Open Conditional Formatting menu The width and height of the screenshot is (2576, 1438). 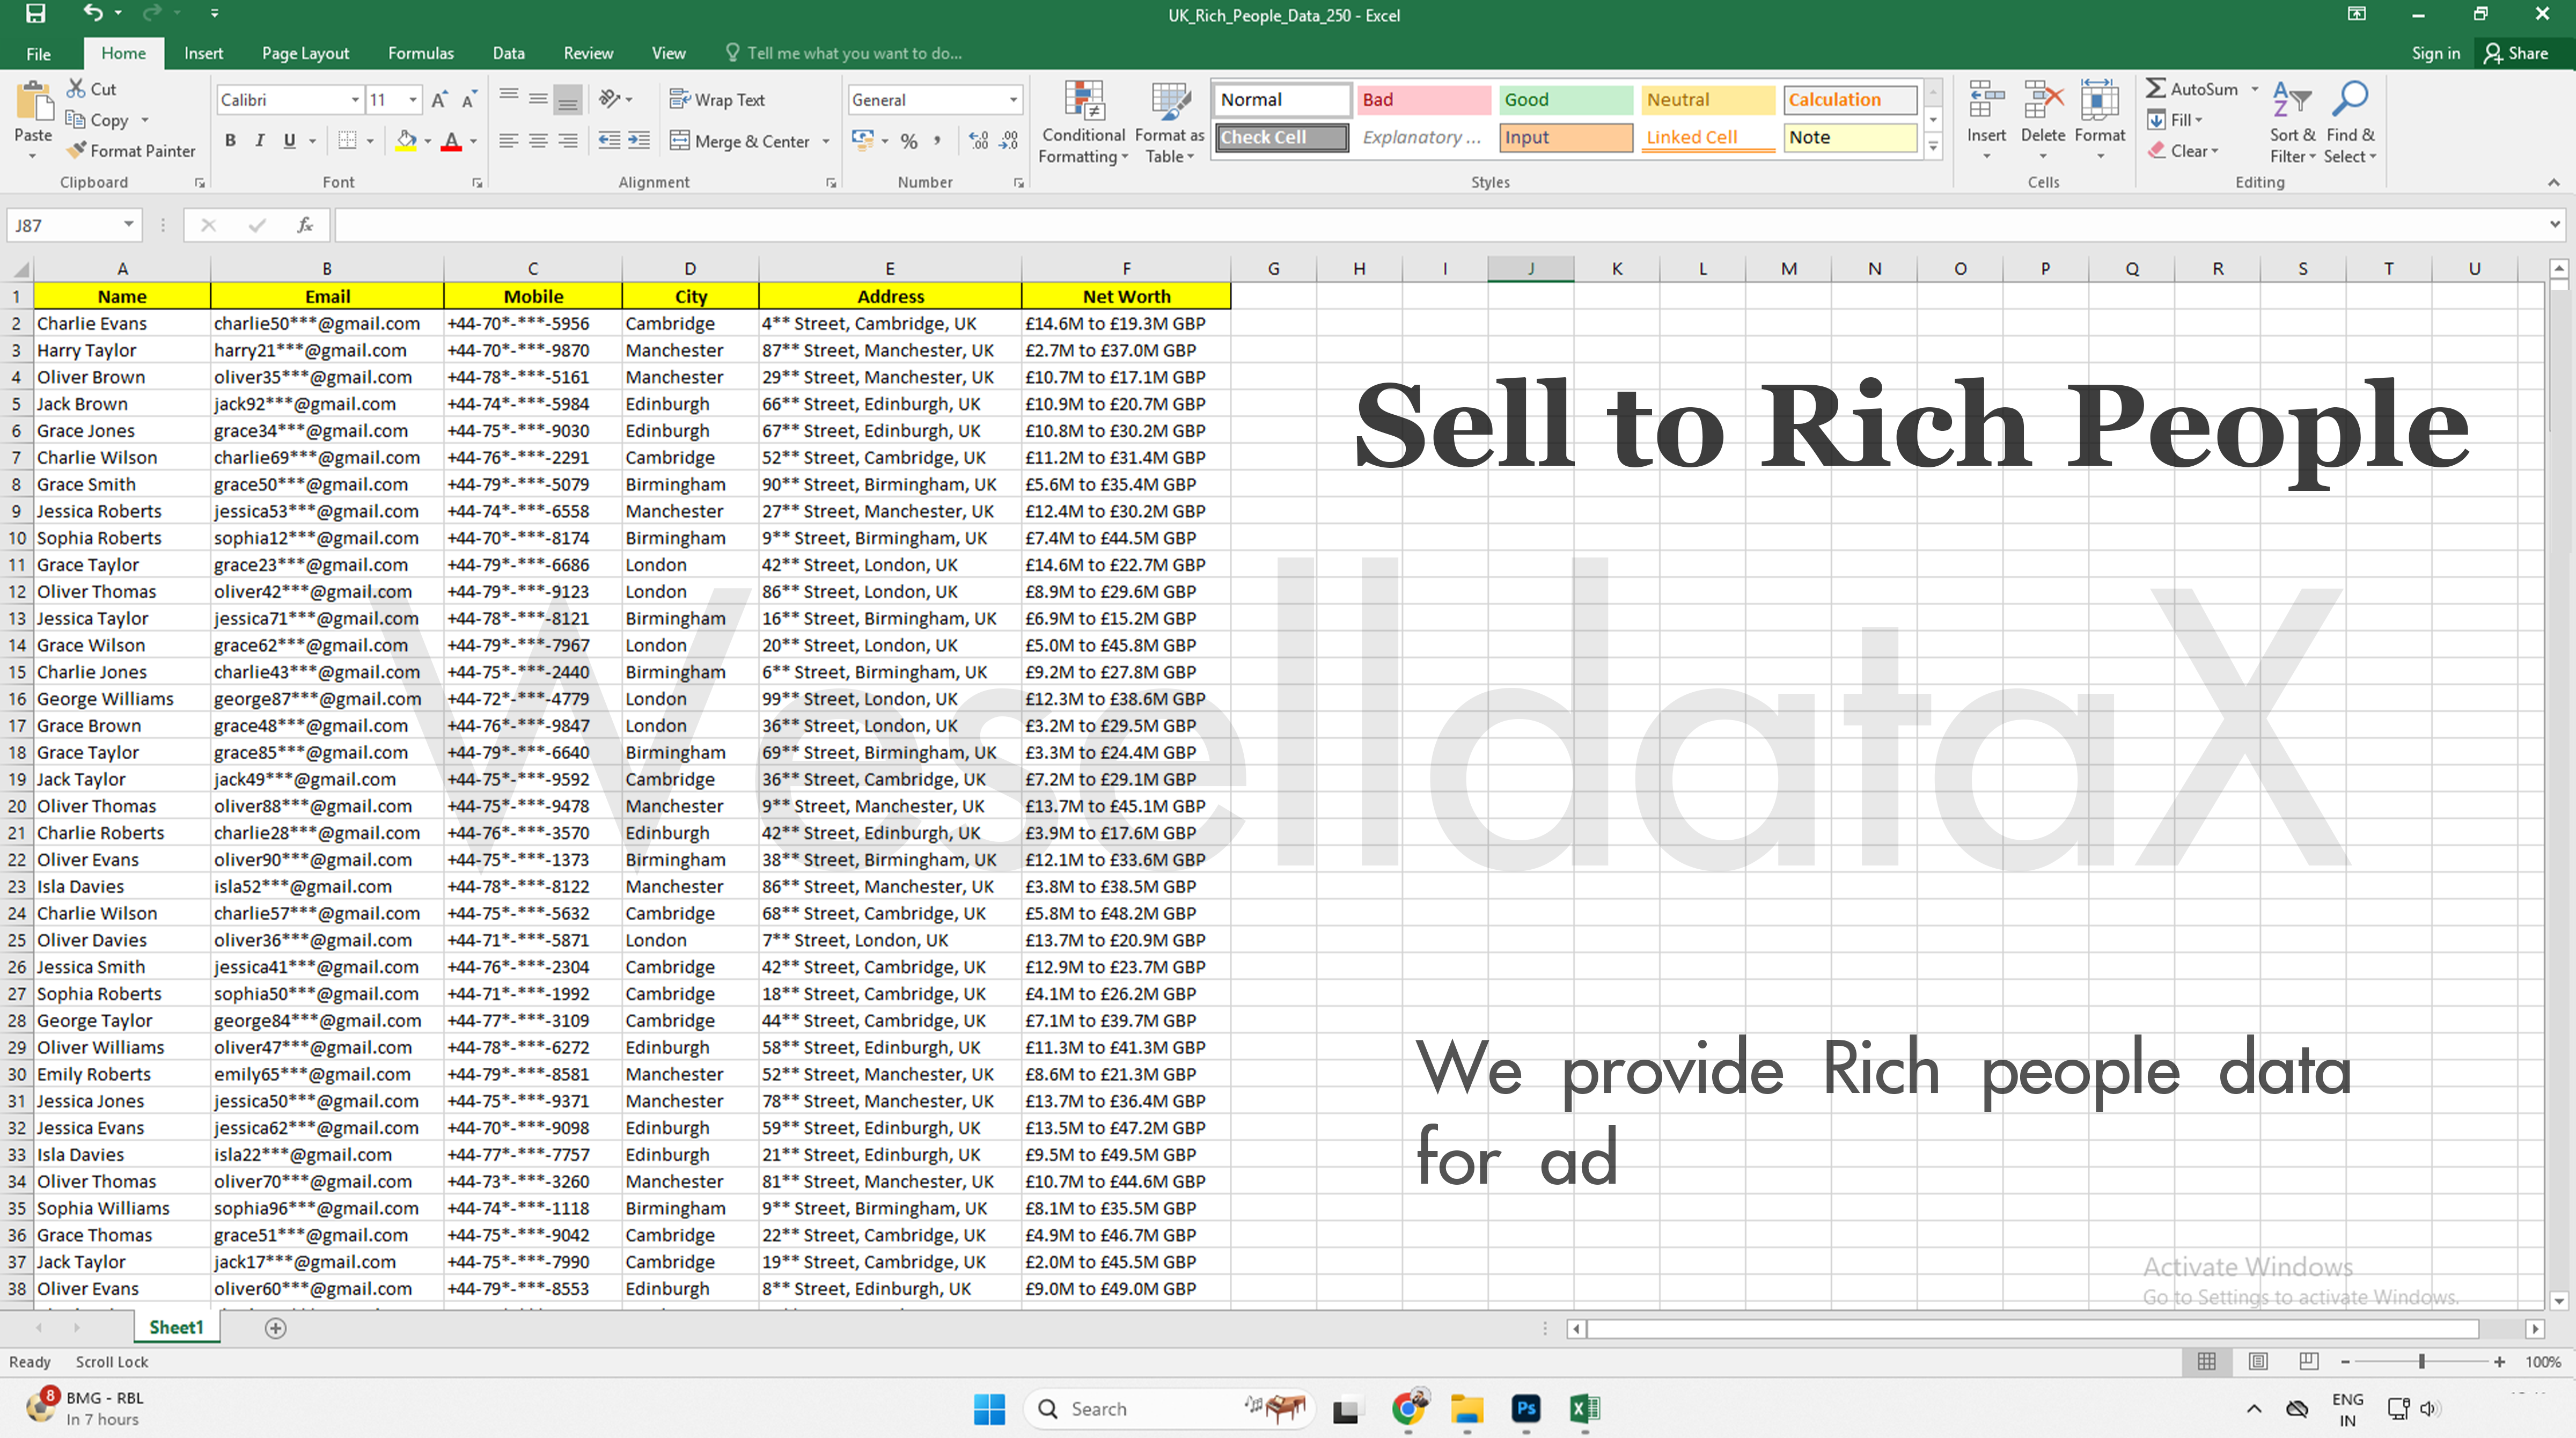coord(1084,122)
